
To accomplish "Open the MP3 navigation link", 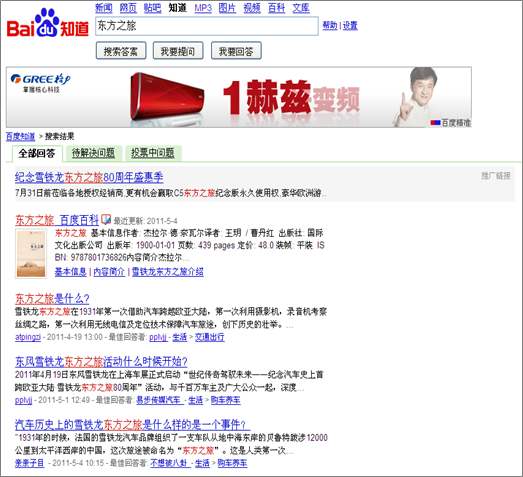I will pos(203,8).
